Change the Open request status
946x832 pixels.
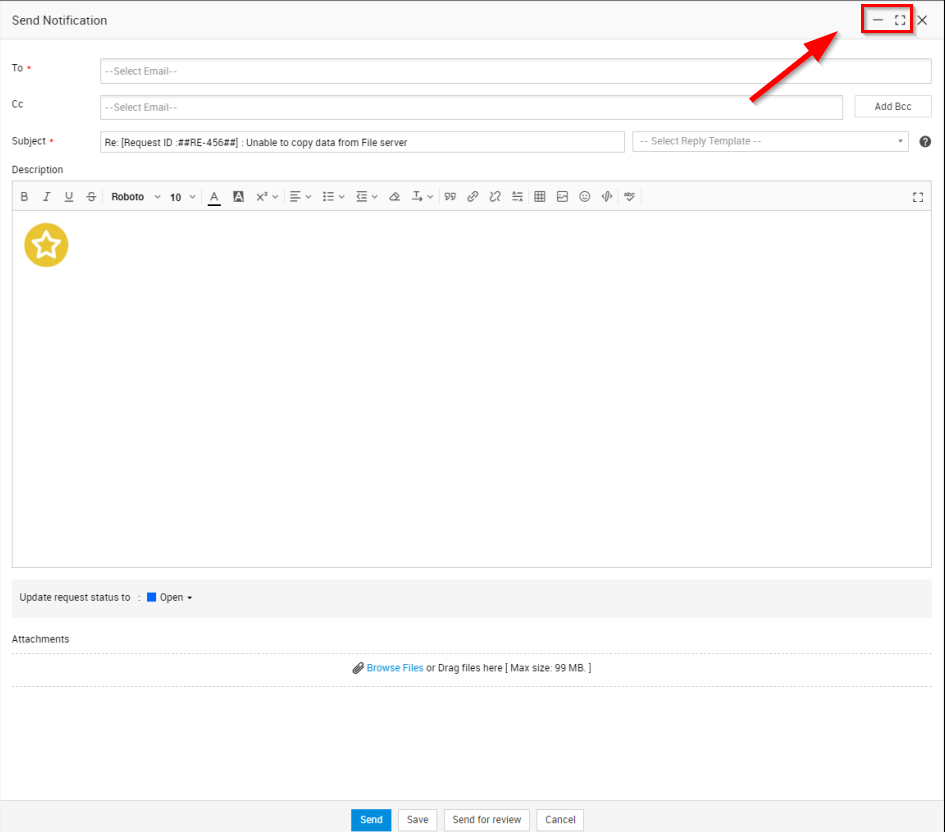(170, 597)
